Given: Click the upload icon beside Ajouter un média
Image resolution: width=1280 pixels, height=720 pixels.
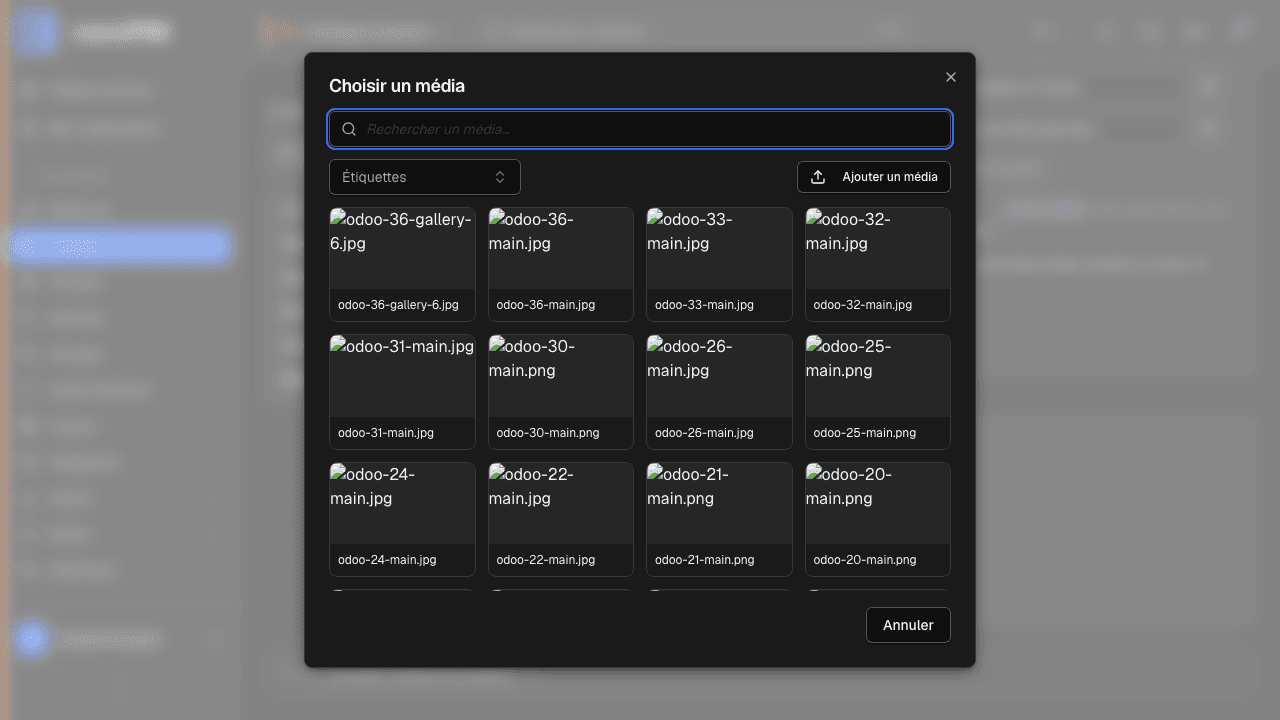Looking at the screenshot, I should point(818,177).
